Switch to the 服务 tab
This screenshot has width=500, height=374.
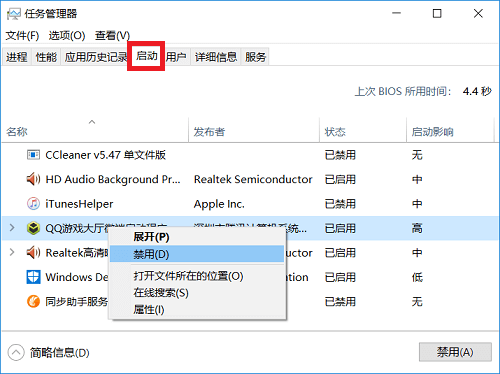tap(255, 57)
